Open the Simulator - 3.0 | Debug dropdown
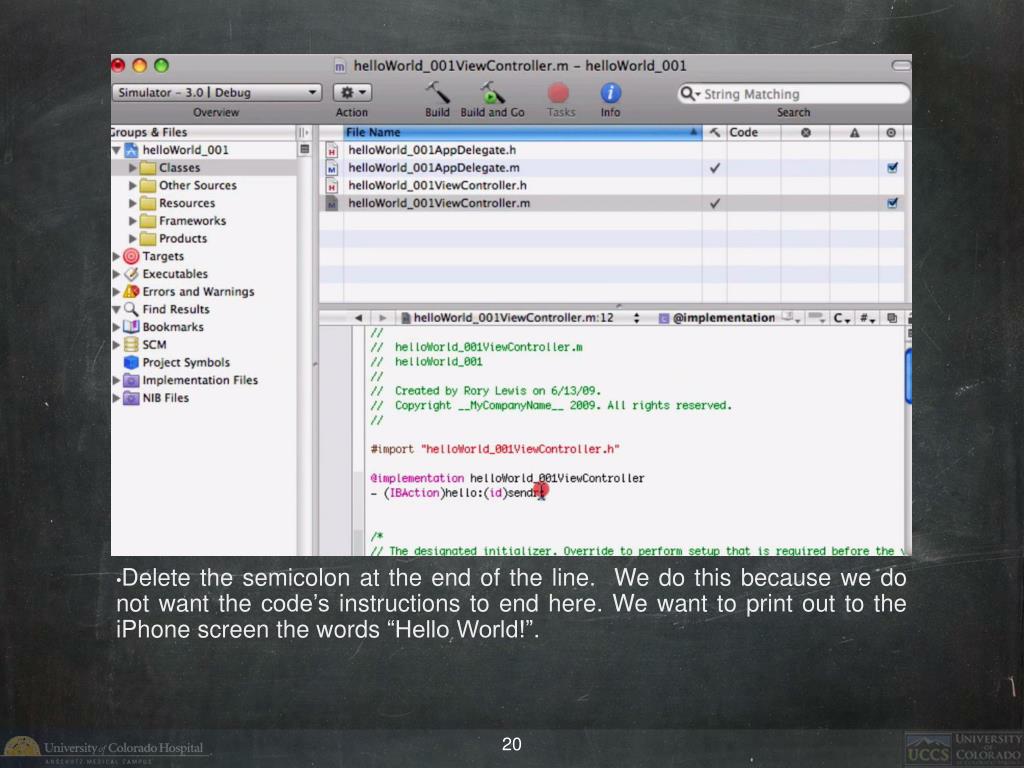Viewport: 1024px width, 768px height. [x=217, y=93]
